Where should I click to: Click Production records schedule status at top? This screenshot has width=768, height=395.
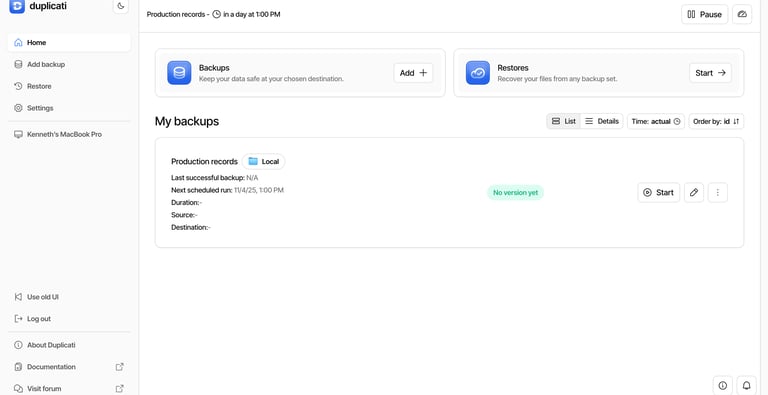(214, 14)
